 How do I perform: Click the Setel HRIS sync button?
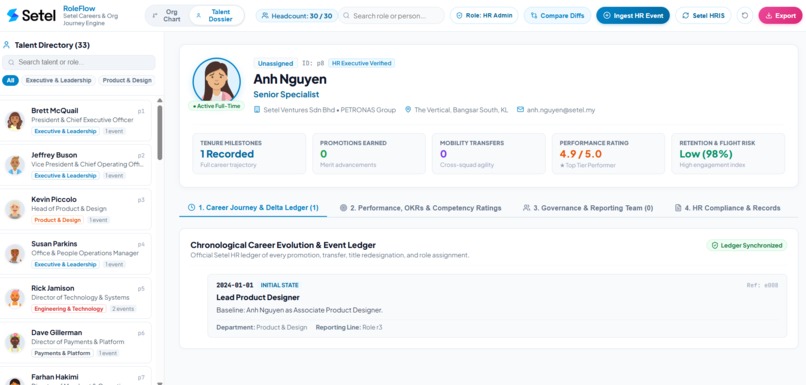[x=703, y=15]
